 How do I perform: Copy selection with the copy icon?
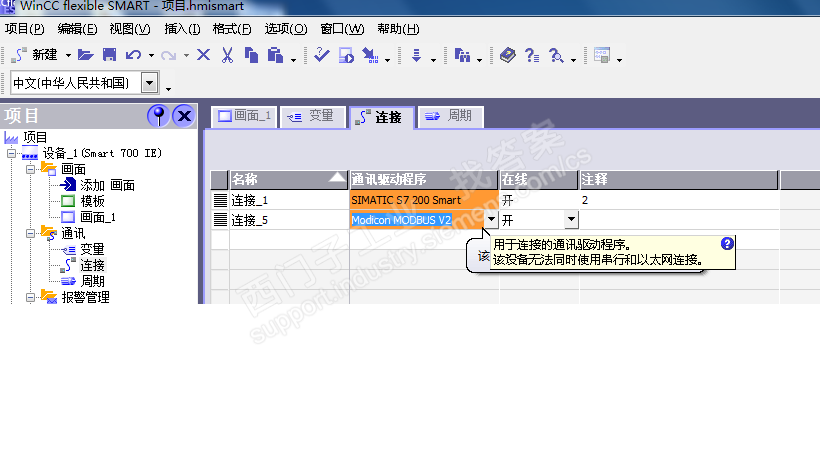pos(252,55)
